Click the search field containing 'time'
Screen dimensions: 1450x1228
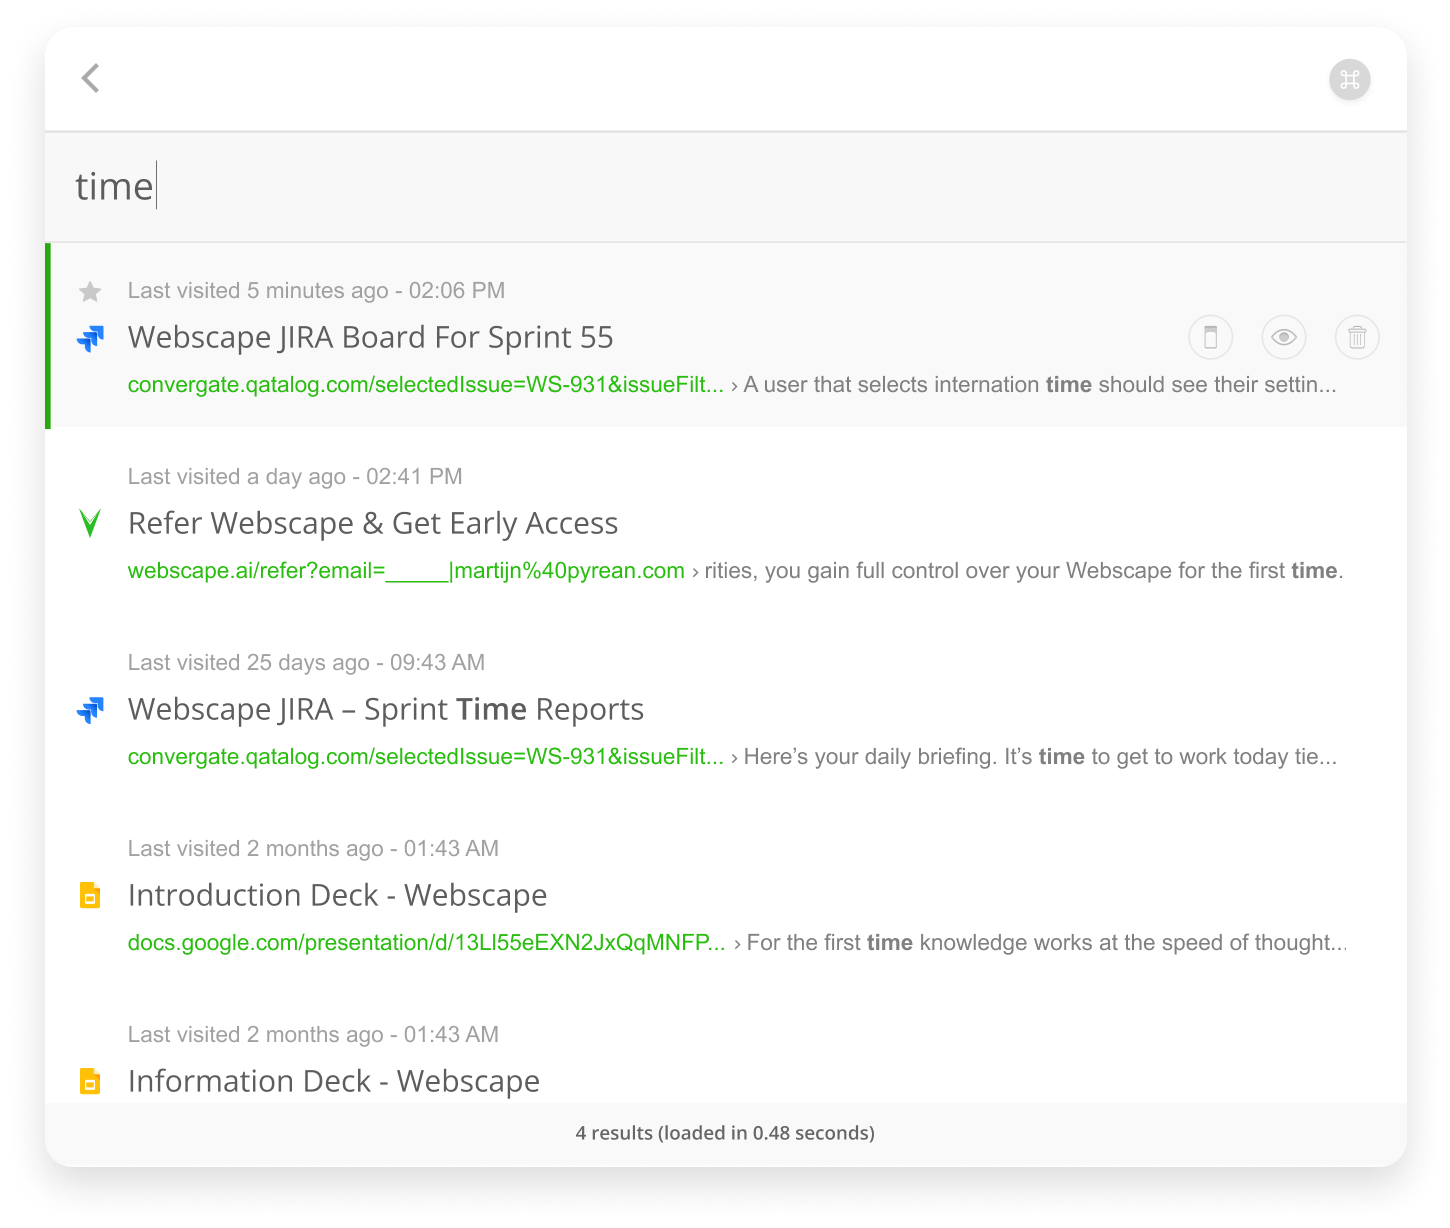point(725,187)
